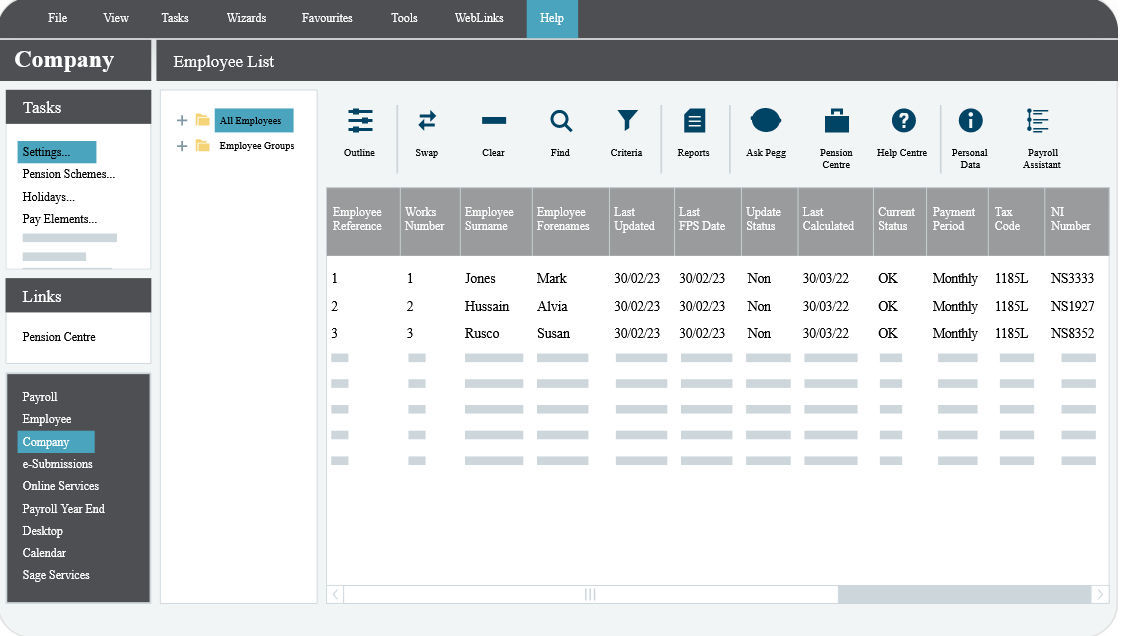The height and width of the screenshot is (636, 1126).
Task: Open the Wizards menu
Action: 246,17
